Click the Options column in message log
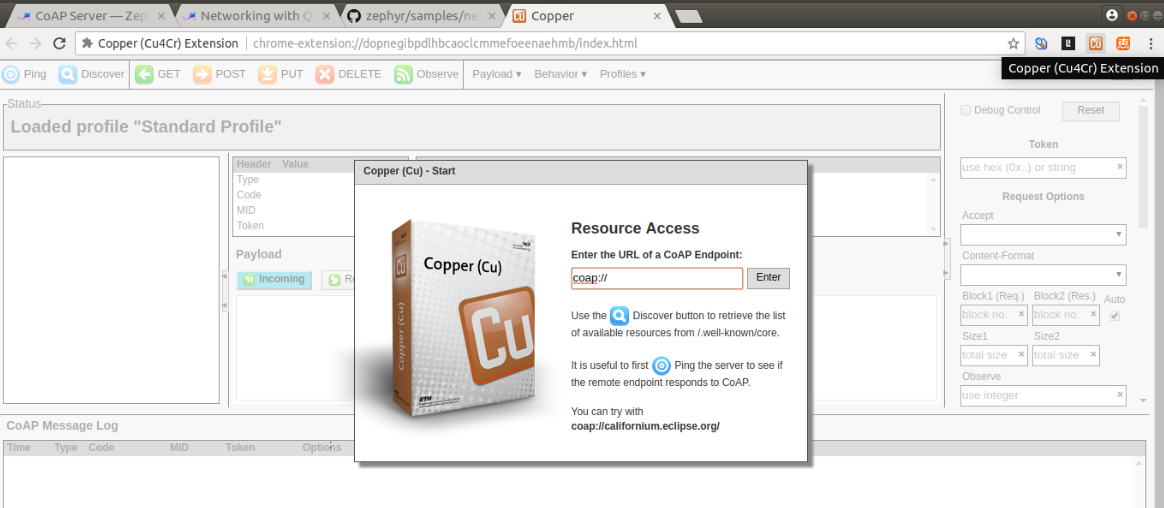This screenshot has height=508, width=1164. pyautogui.click(x=322, y=447)
